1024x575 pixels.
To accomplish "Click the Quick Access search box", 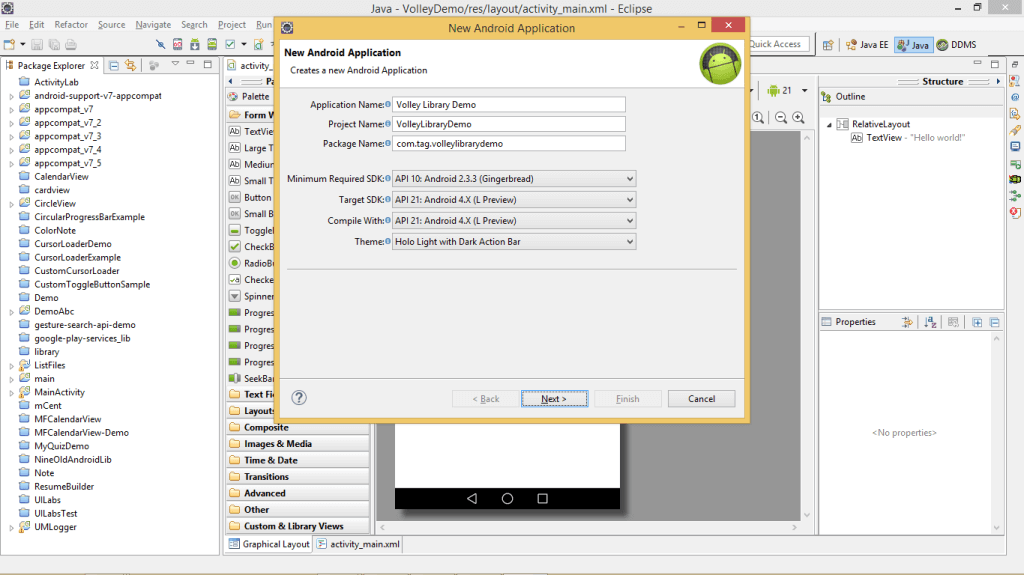I will [778, 44].
